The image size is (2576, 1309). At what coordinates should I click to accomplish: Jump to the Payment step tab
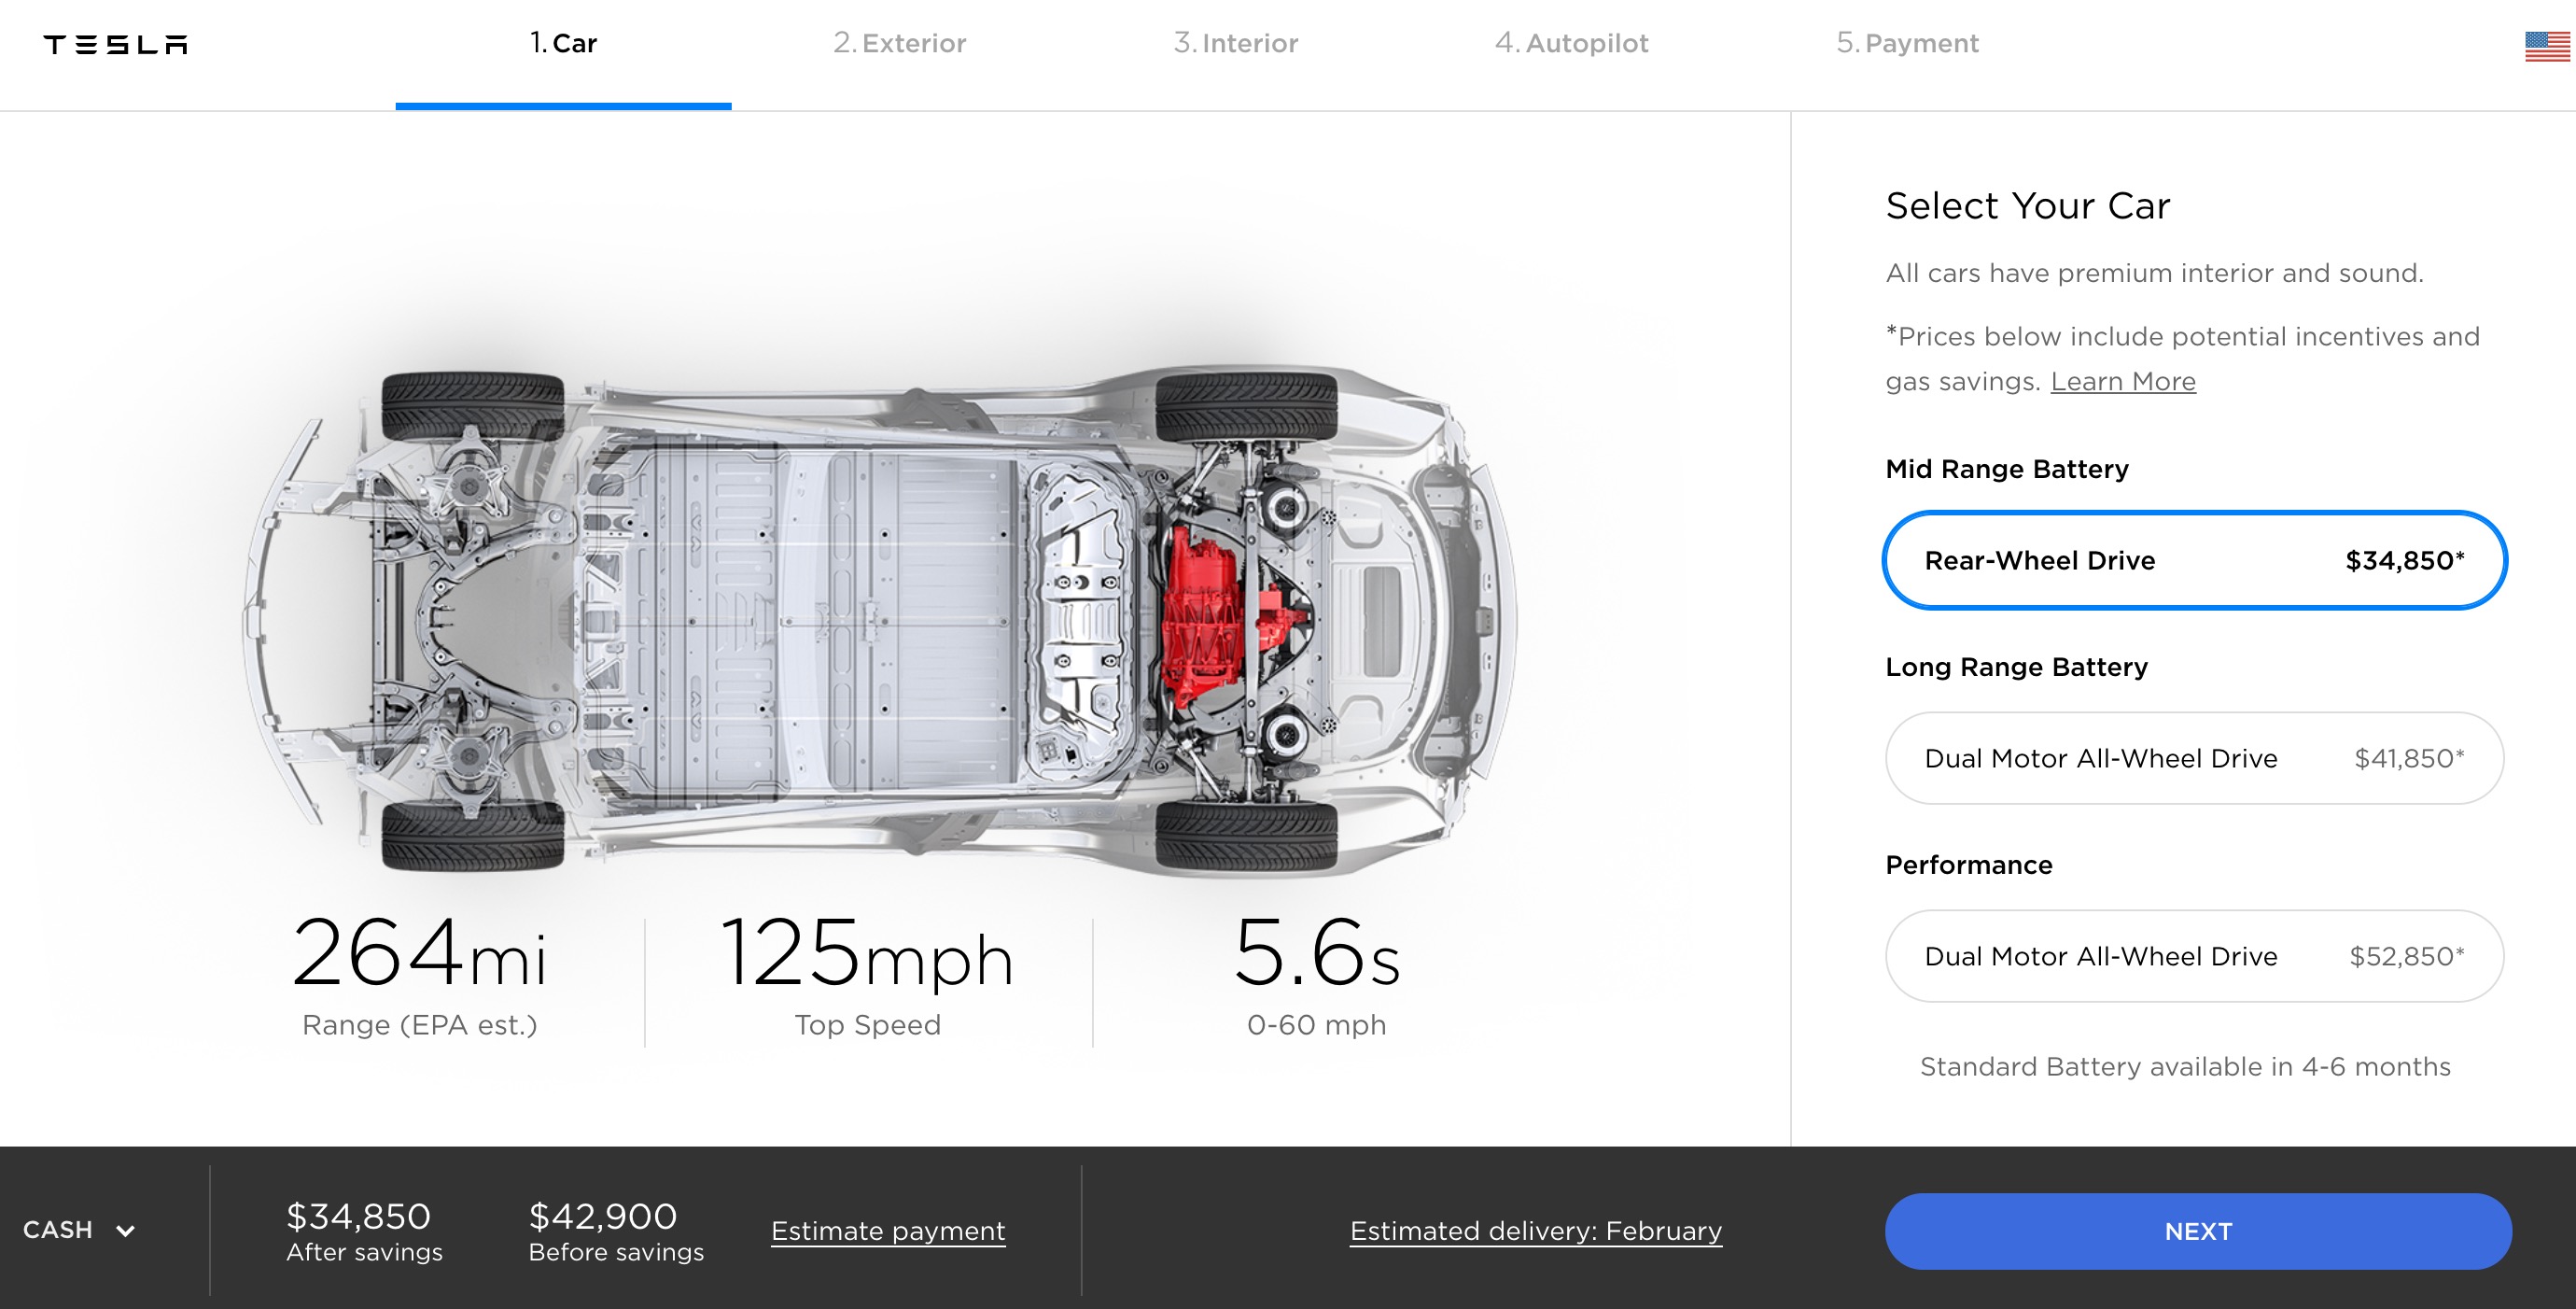tap(1907, 43)
